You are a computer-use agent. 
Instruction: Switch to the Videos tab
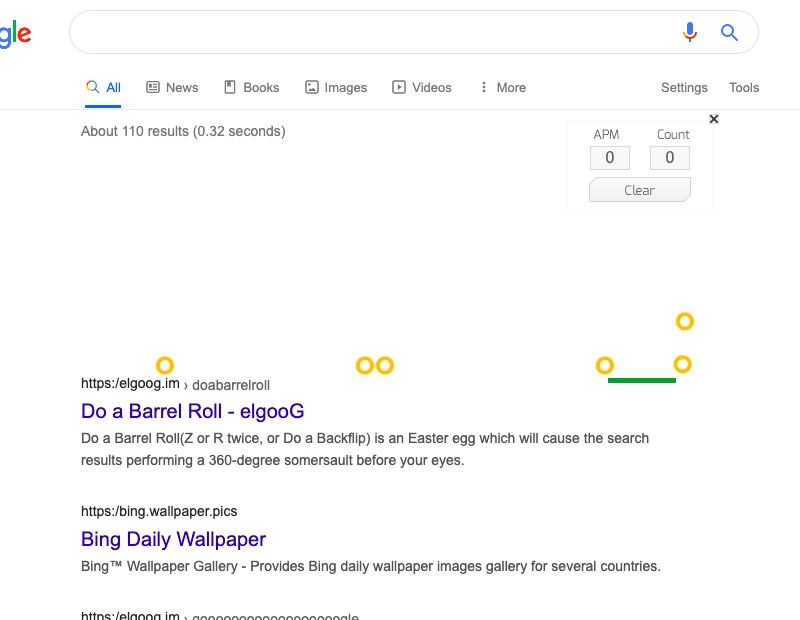coord(422,88)
